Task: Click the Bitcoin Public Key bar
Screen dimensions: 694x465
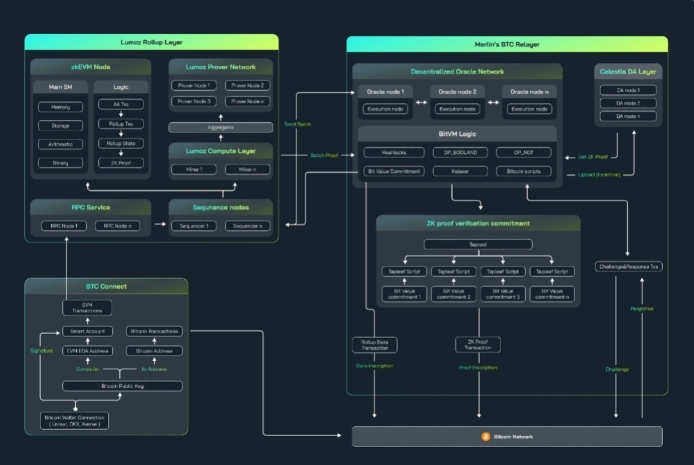Action: click(123, 386)
